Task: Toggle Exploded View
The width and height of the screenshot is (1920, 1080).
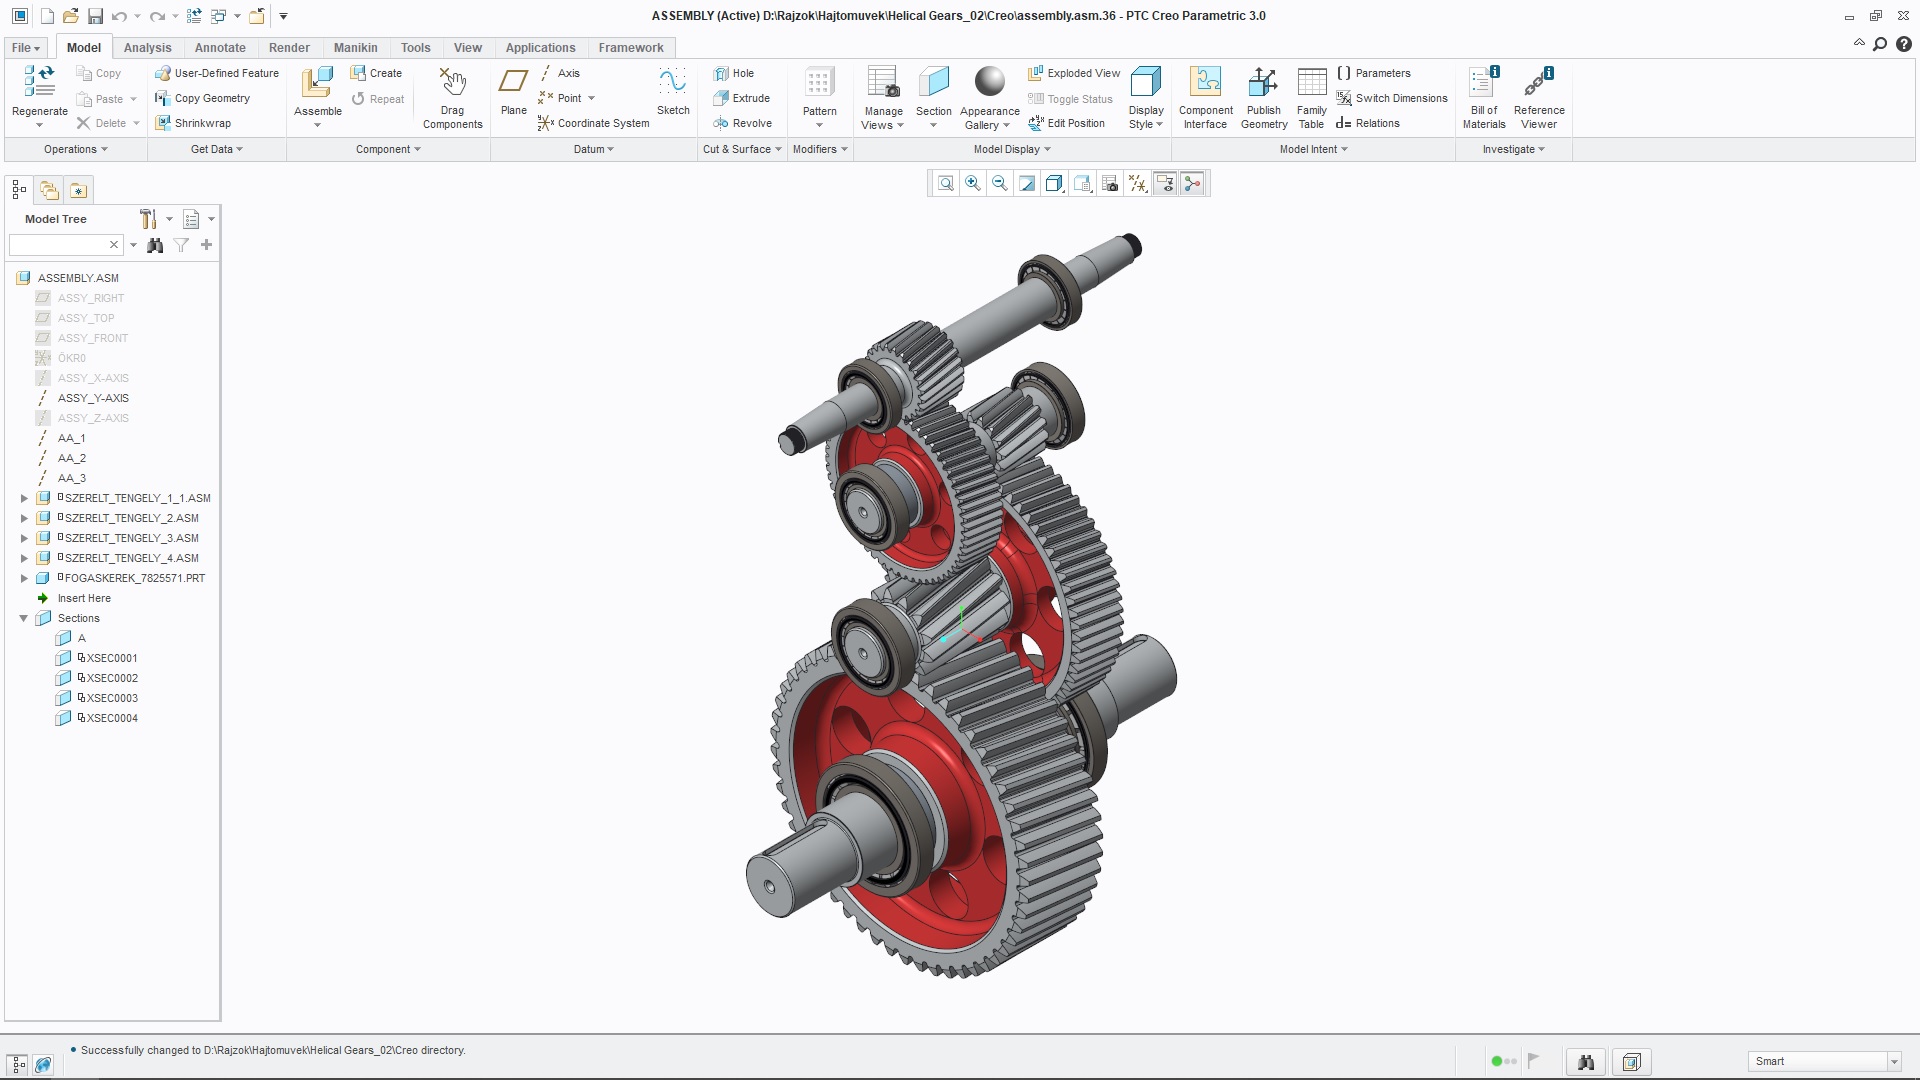Action: tap(1074, 73)
